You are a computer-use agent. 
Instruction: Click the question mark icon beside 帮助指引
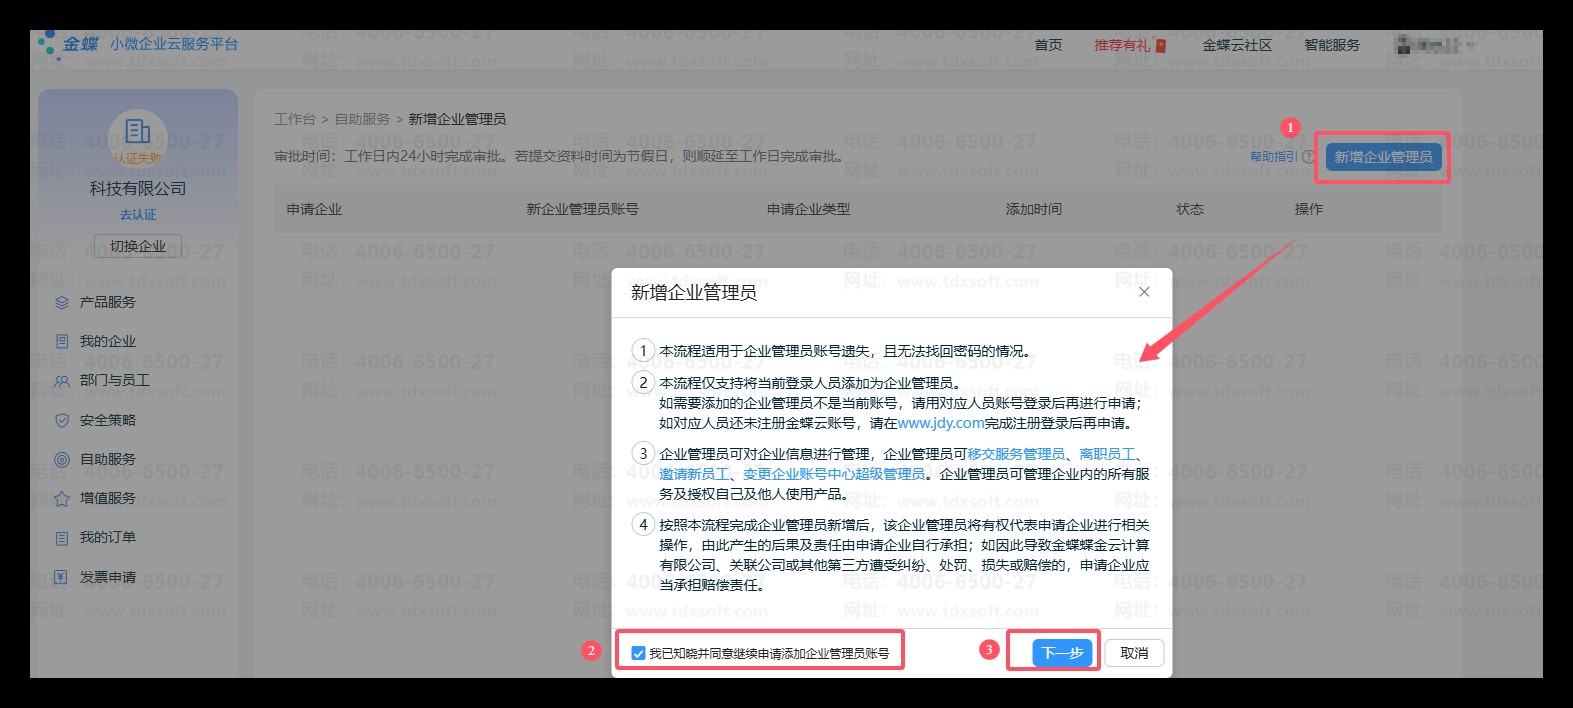[x=1308, y=157]
